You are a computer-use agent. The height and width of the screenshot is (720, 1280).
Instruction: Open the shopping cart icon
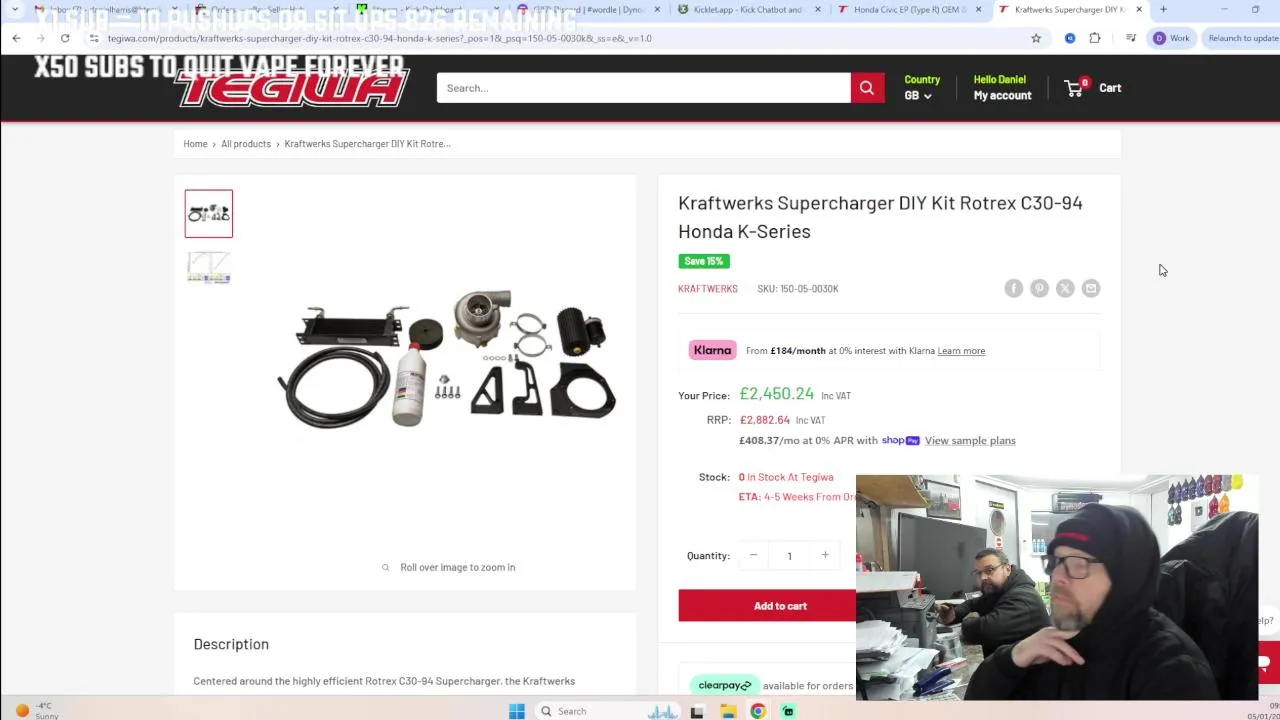point(1076,88)
